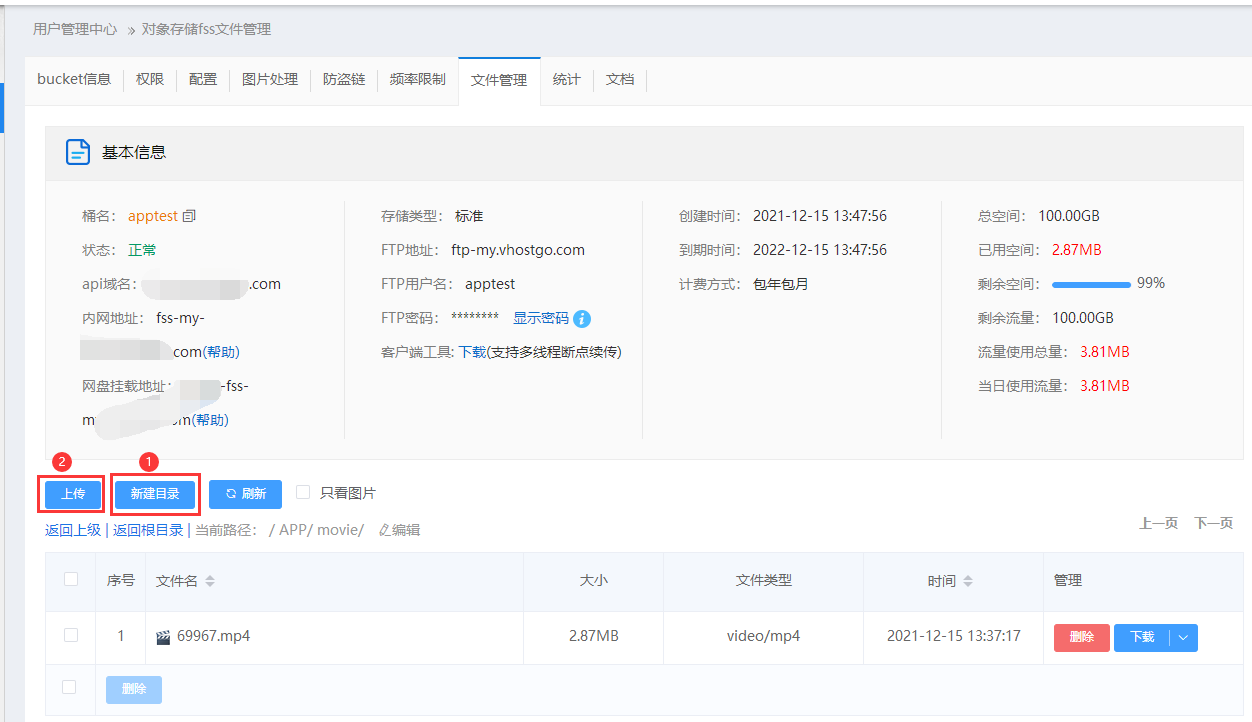Go to the 统计 tab
This screenshot has width=1252, height=722.
tap(566, 79)
